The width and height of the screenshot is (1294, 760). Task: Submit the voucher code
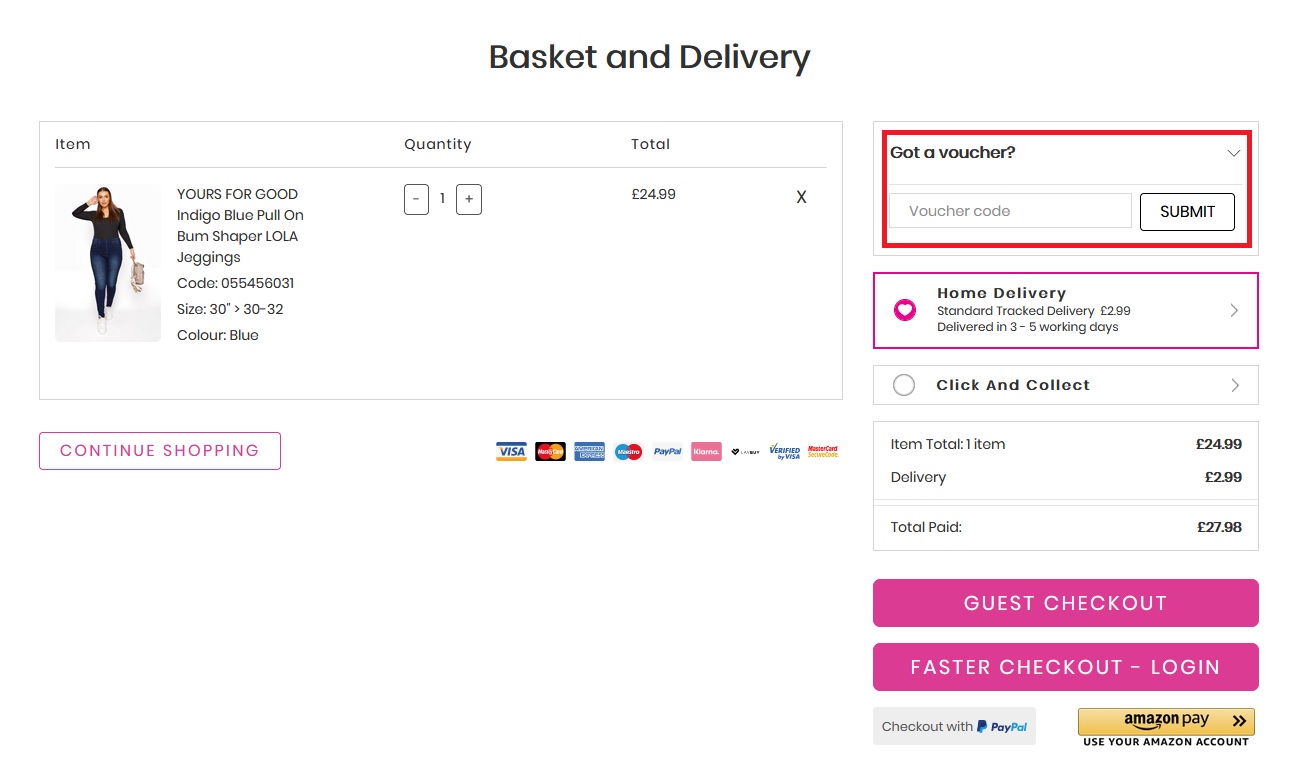point(1187,212)
